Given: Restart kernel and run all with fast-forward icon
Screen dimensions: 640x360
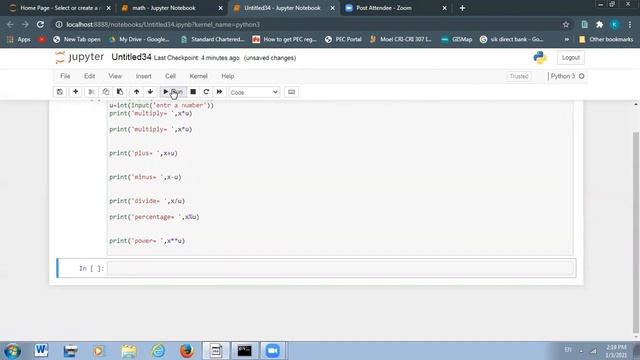Looking at the screenshot, I should [220, 92].
